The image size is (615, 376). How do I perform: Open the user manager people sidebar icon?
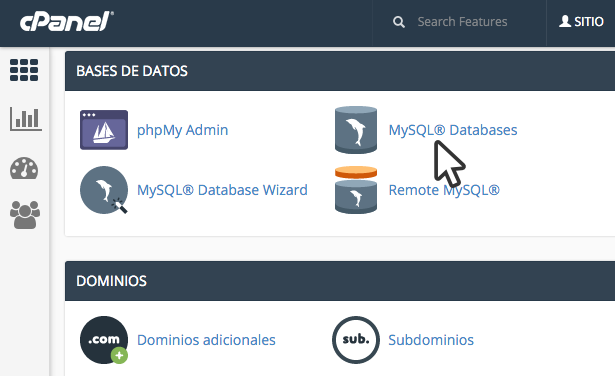tap(25, 215)
